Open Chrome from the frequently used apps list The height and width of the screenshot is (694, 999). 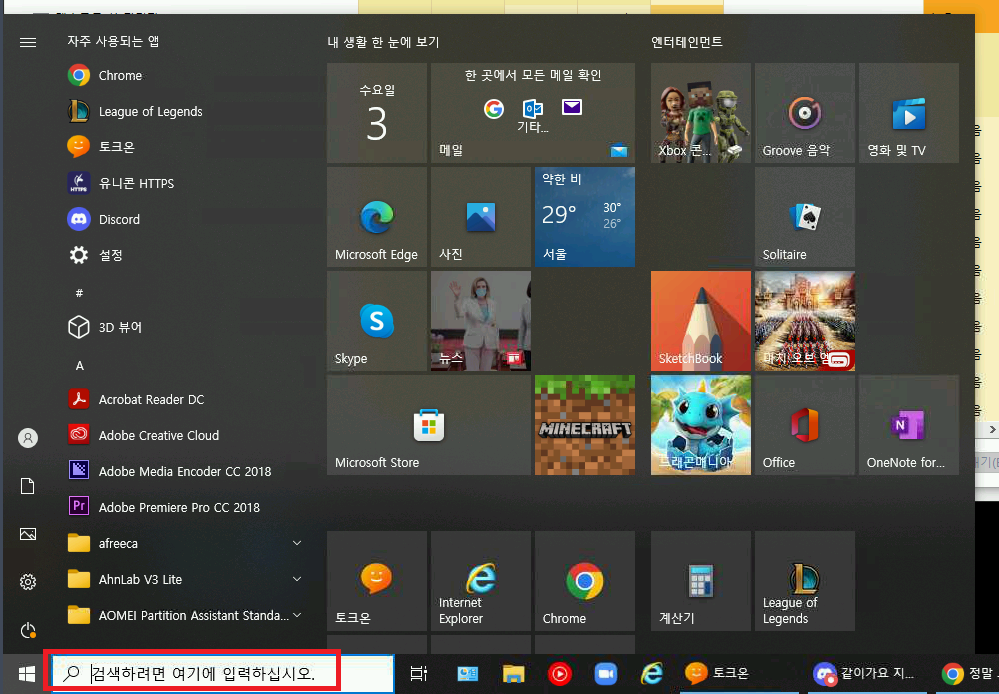pyautogui.click(x=185, y=75)
